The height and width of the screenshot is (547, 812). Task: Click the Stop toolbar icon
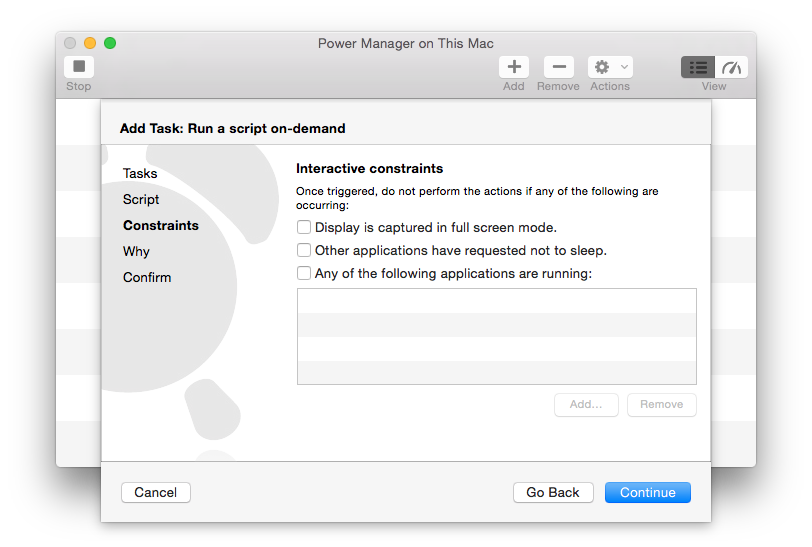coord(79,67)
